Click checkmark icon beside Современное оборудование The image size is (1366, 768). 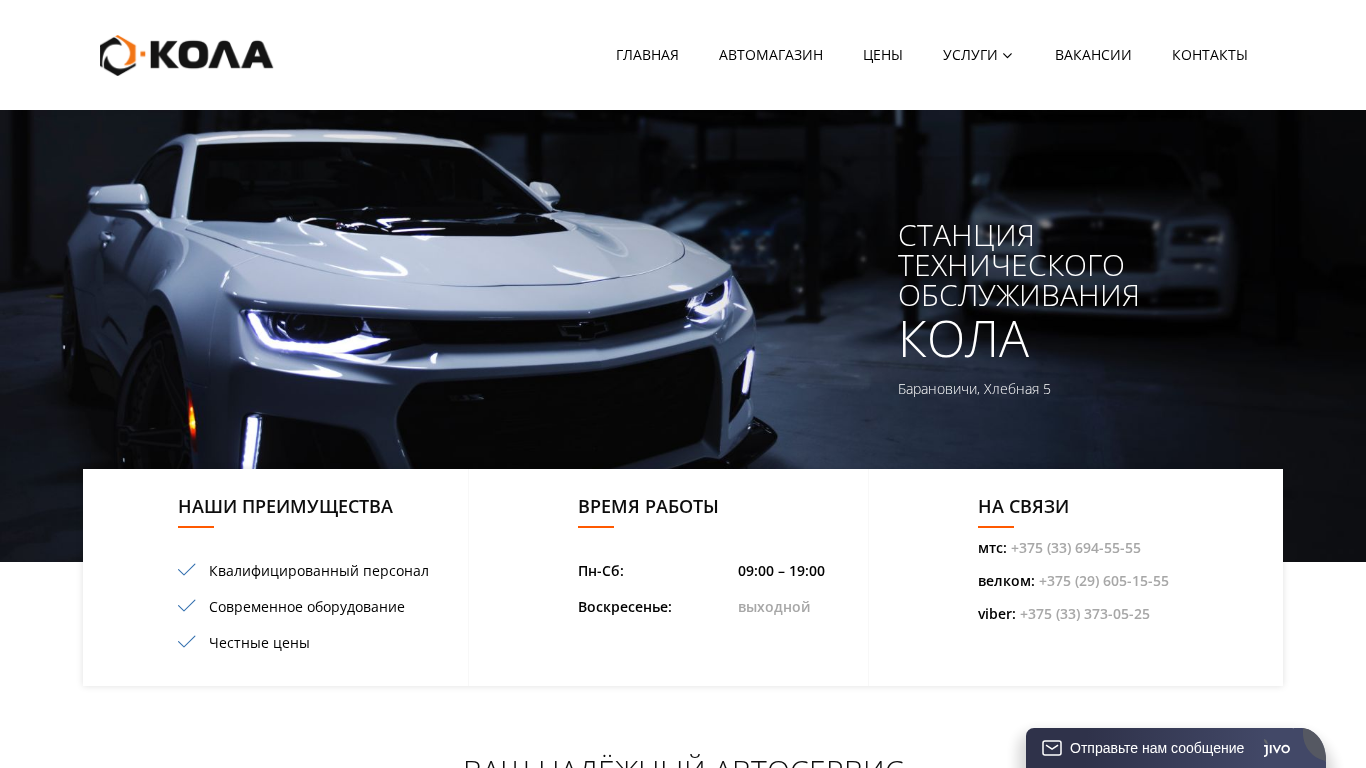[x=187, y=606]
